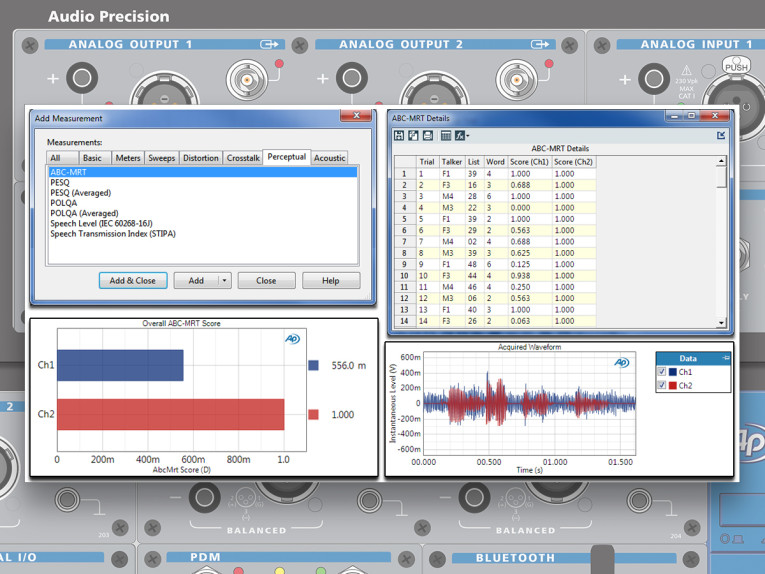This screenshot has width=765, height=574.
Task: Uncheck the Ch1 checkbox in Data legend
Action: click(662, 372)
